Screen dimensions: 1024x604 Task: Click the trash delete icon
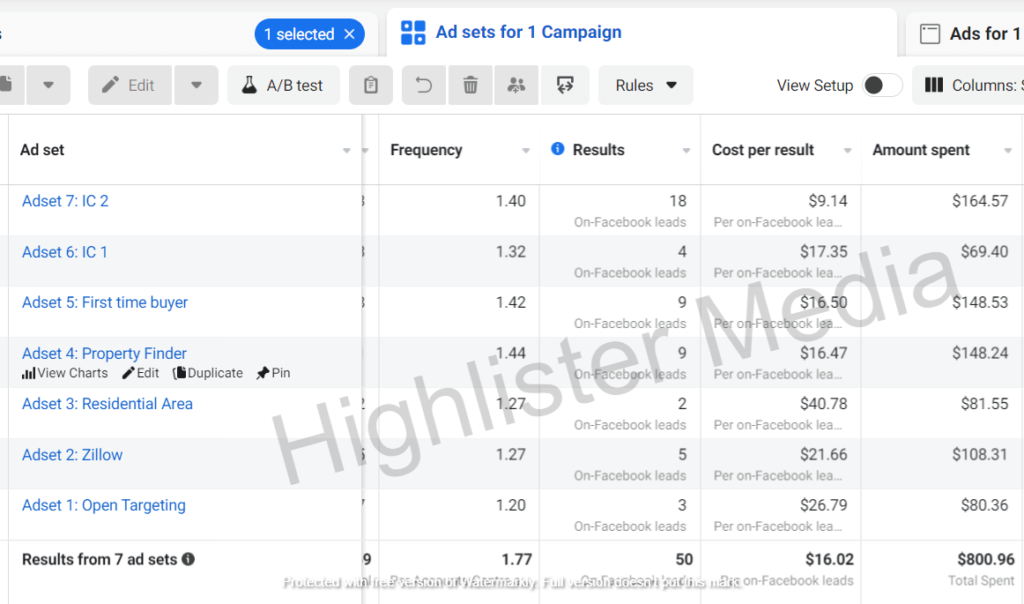click(470, 86)
